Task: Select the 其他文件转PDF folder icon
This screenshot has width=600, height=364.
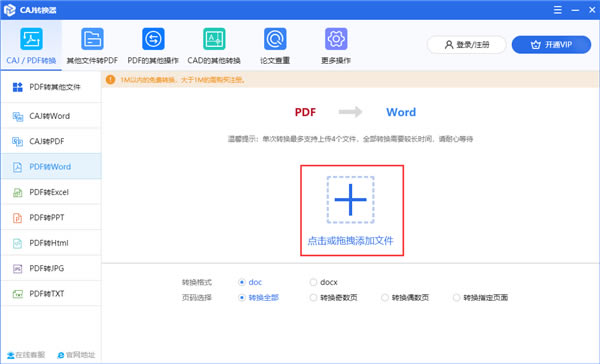Action: 92,39
